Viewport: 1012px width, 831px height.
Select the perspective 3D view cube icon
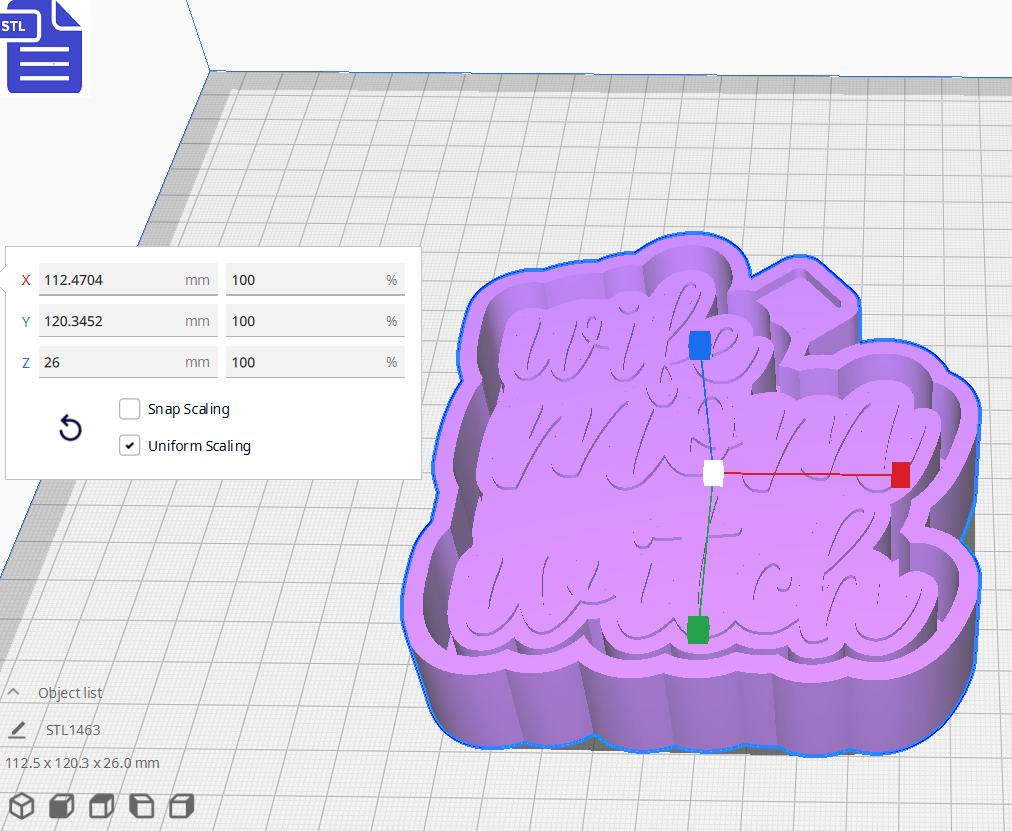point(20,806)
